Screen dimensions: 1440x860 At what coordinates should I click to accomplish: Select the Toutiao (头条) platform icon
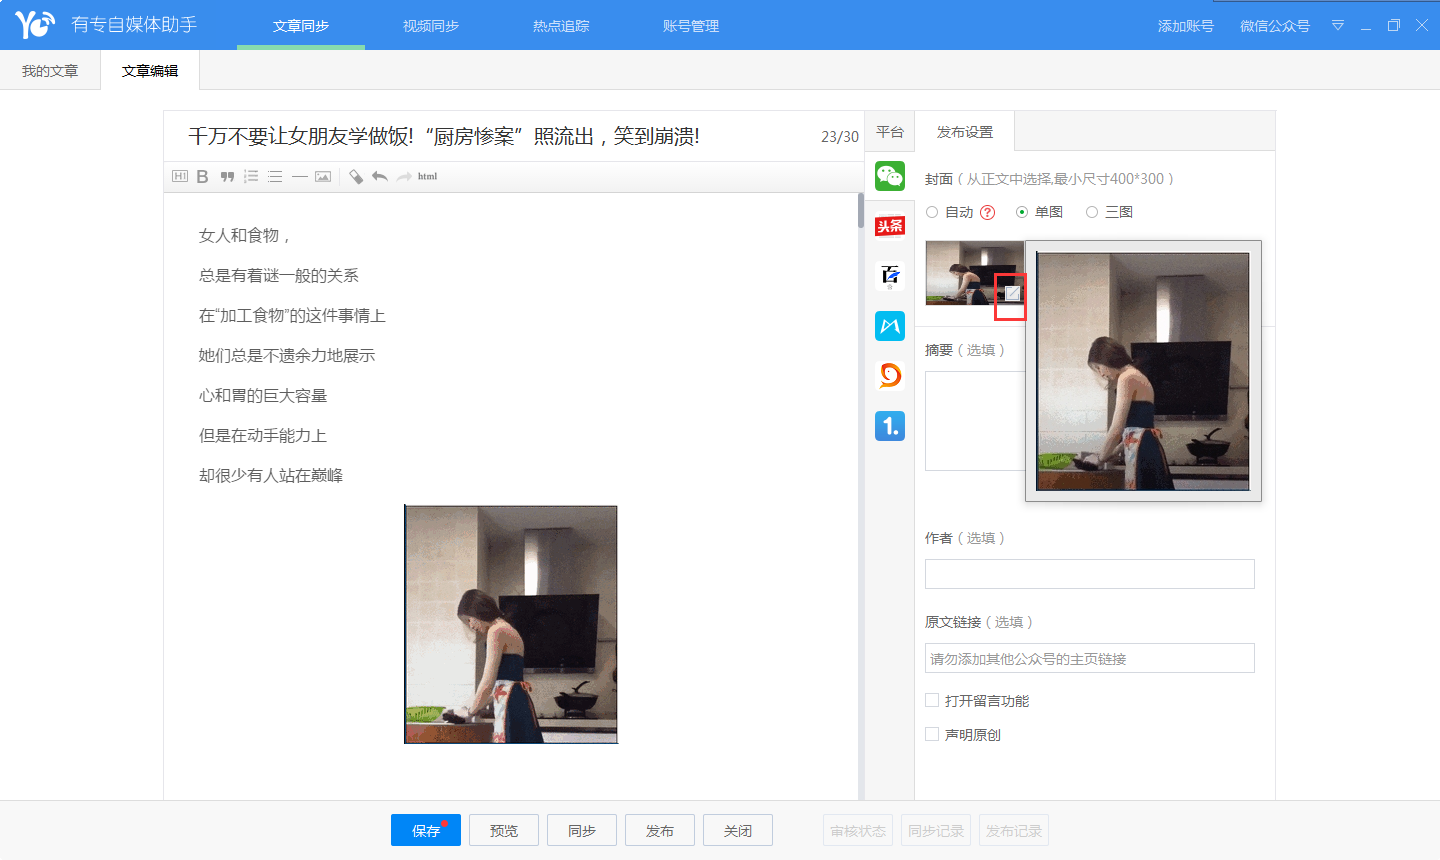[889, 226]
